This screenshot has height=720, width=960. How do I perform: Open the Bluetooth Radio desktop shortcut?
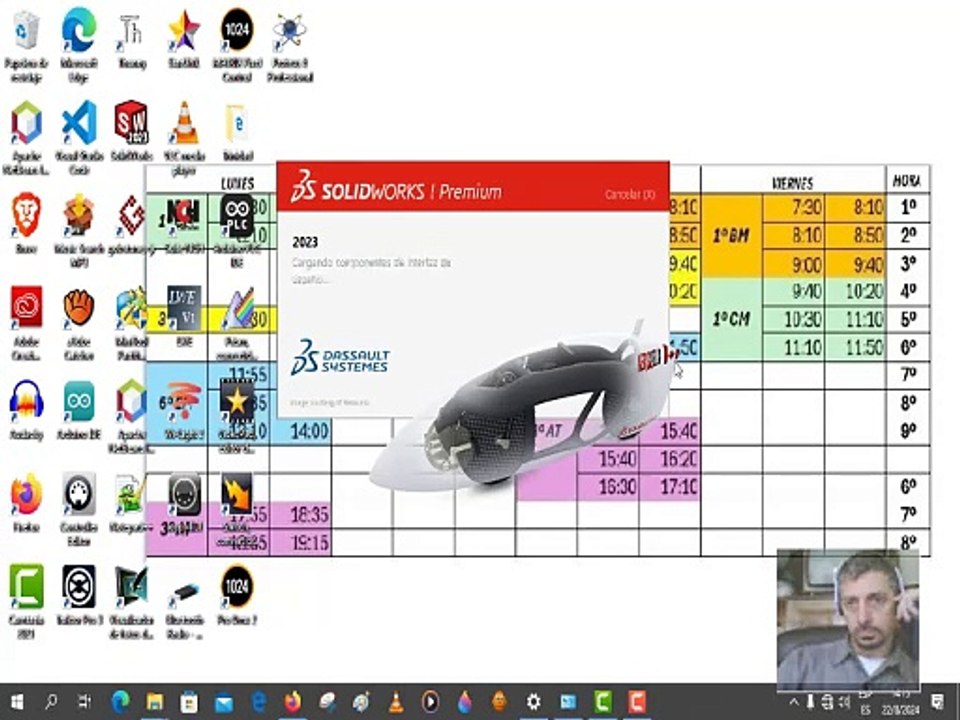(x=184, y=591)
